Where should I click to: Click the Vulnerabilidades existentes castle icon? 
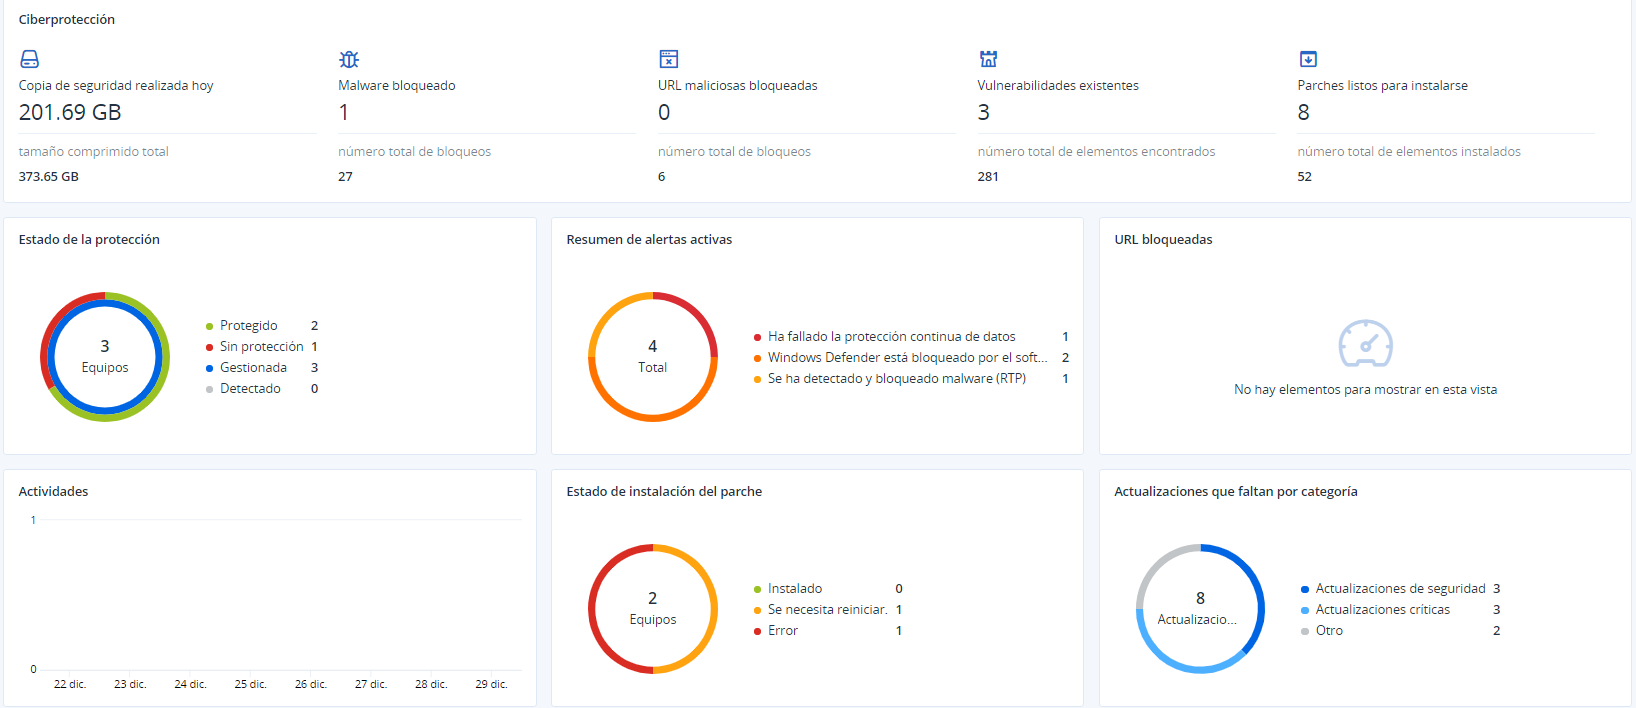coord(988,59)
